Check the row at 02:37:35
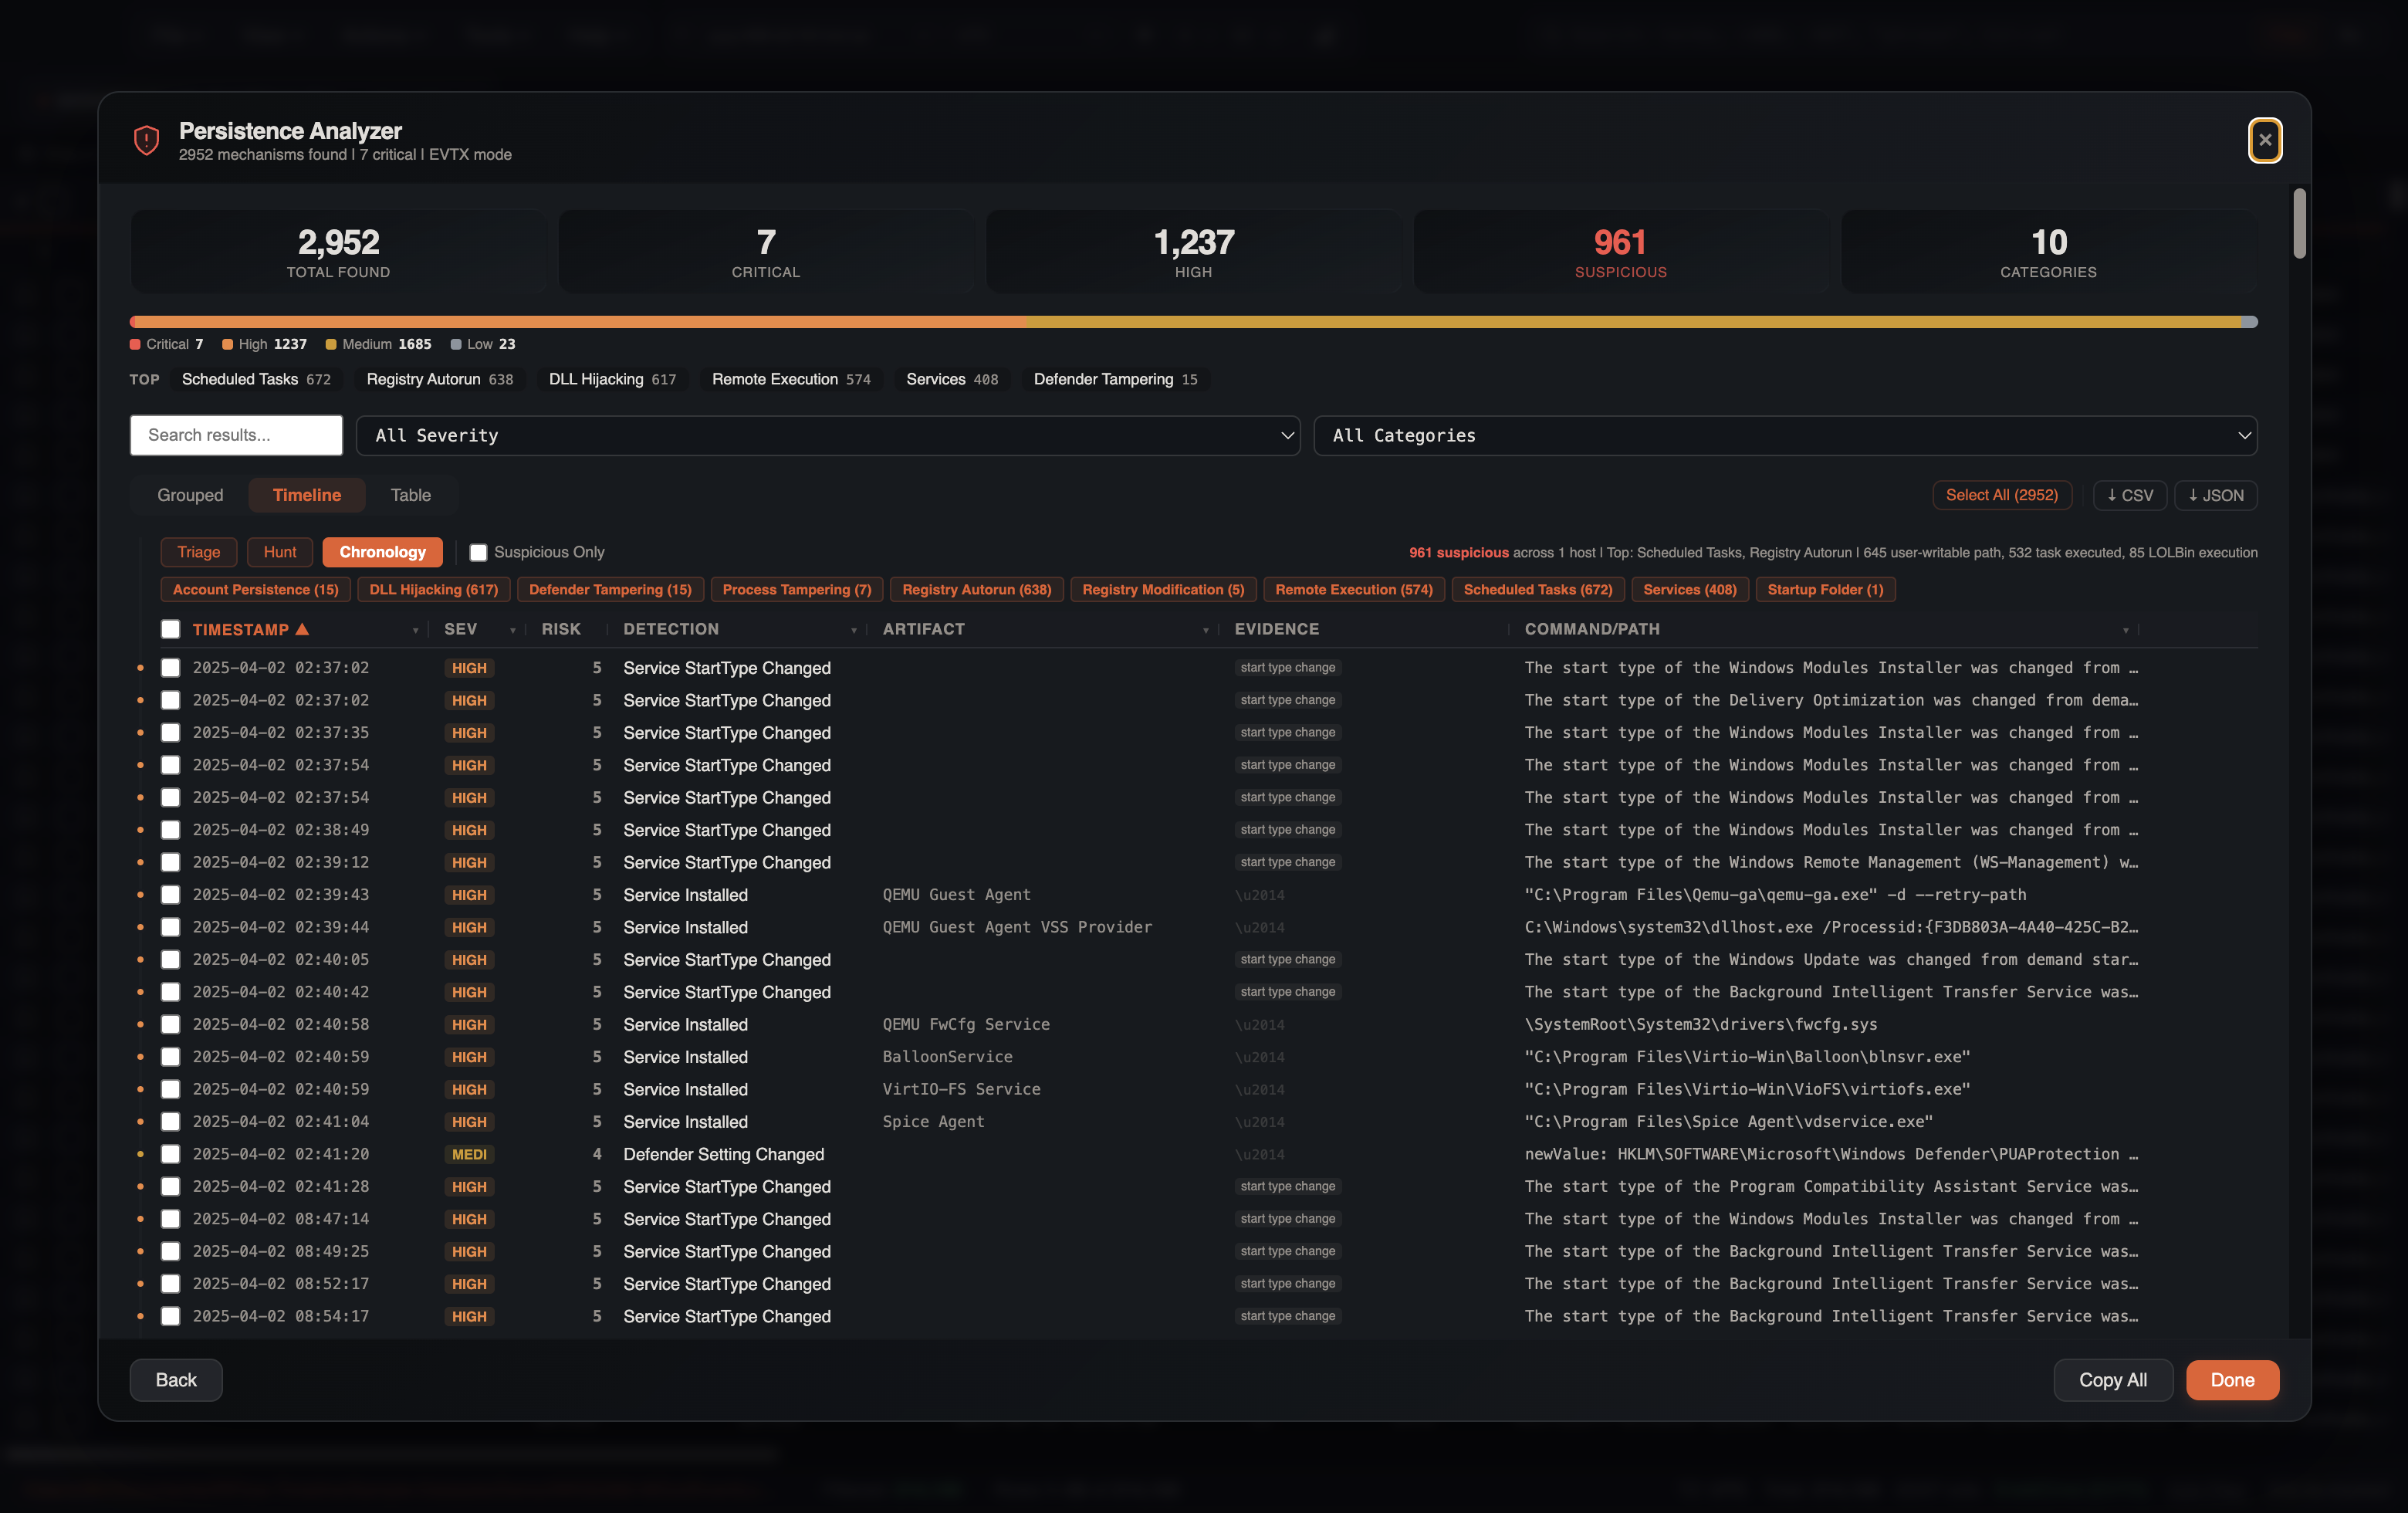Screen dimensions: 2408x1513 tap(171, 733)
